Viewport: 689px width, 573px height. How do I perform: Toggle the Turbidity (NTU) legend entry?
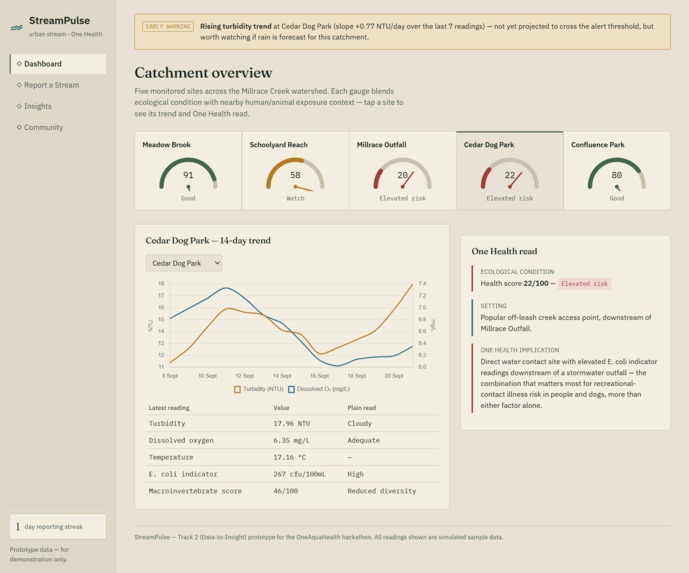[259, 389]
